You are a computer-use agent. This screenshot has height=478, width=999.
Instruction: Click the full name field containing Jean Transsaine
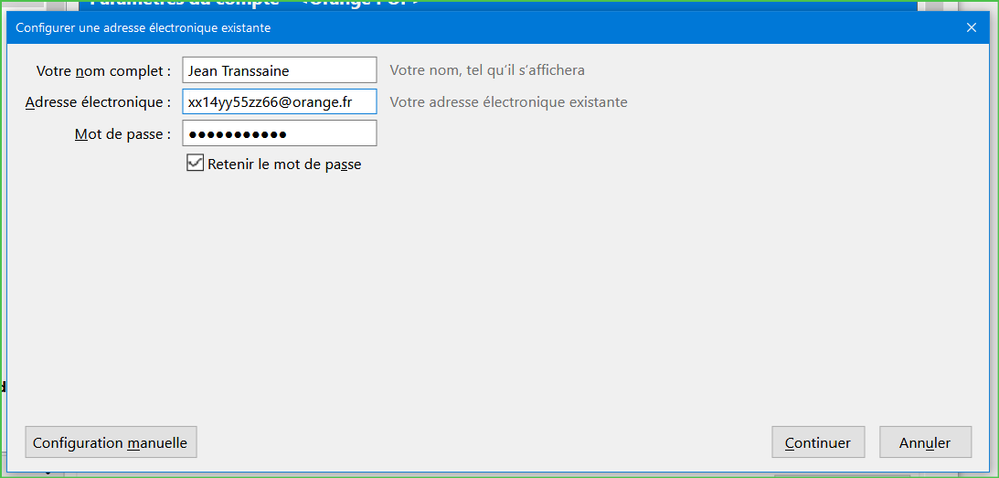pos(279,70)
